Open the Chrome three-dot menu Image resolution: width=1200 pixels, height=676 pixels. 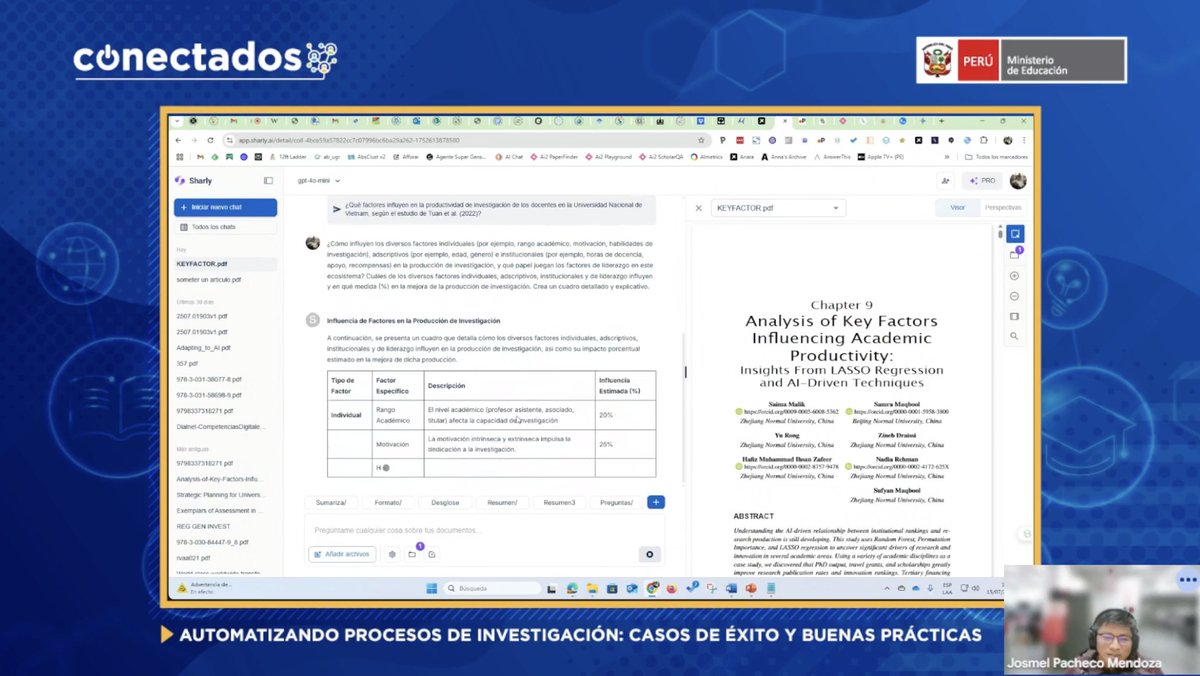pyautogui.click(x=1024, y=140)
